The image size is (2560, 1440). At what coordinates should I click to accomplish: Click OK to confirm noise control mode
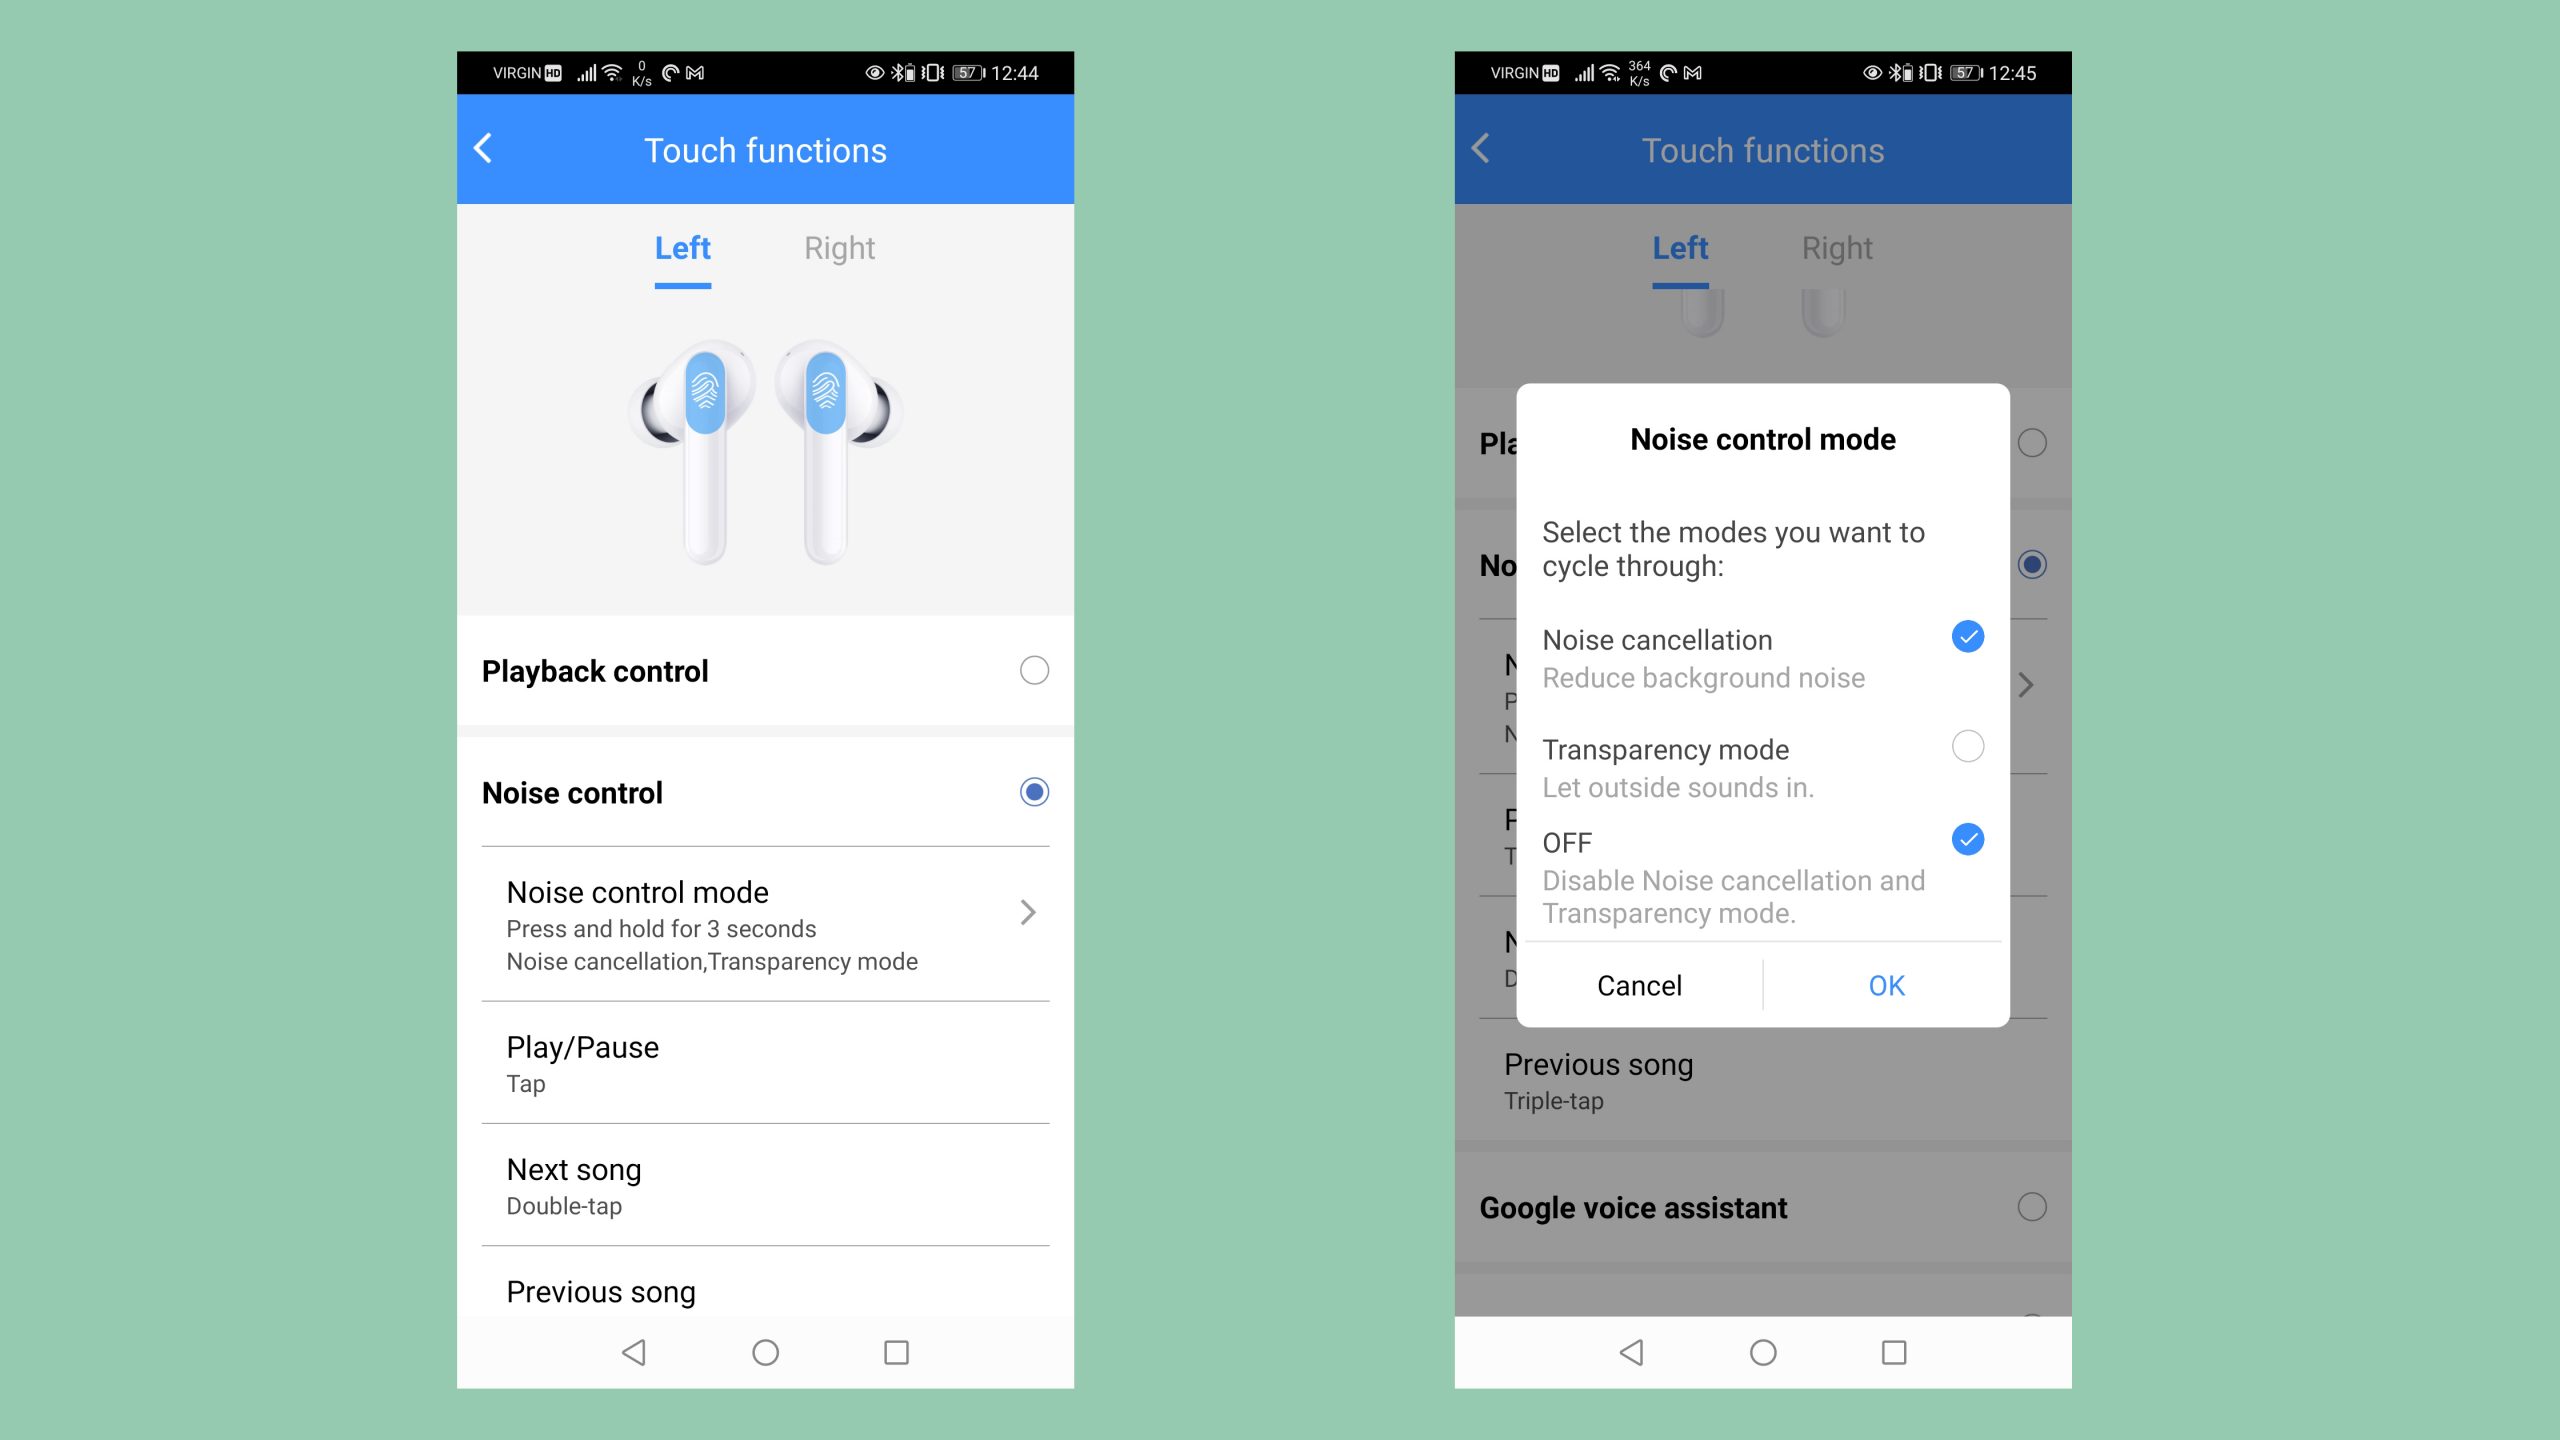pos(1885,985)
